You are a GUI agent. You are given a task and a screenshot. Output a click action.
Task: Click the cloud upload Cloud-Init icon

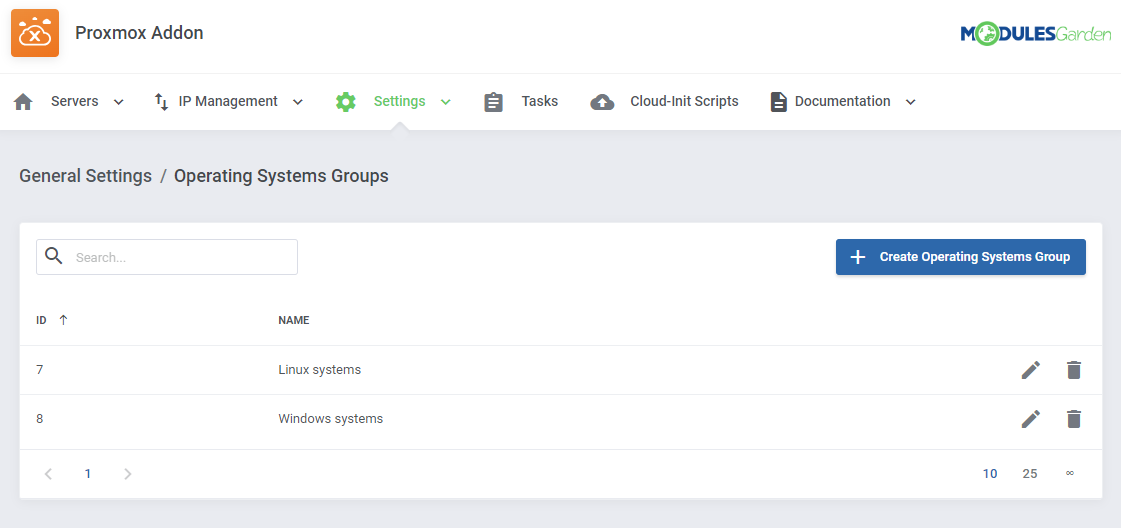[602, 102]
